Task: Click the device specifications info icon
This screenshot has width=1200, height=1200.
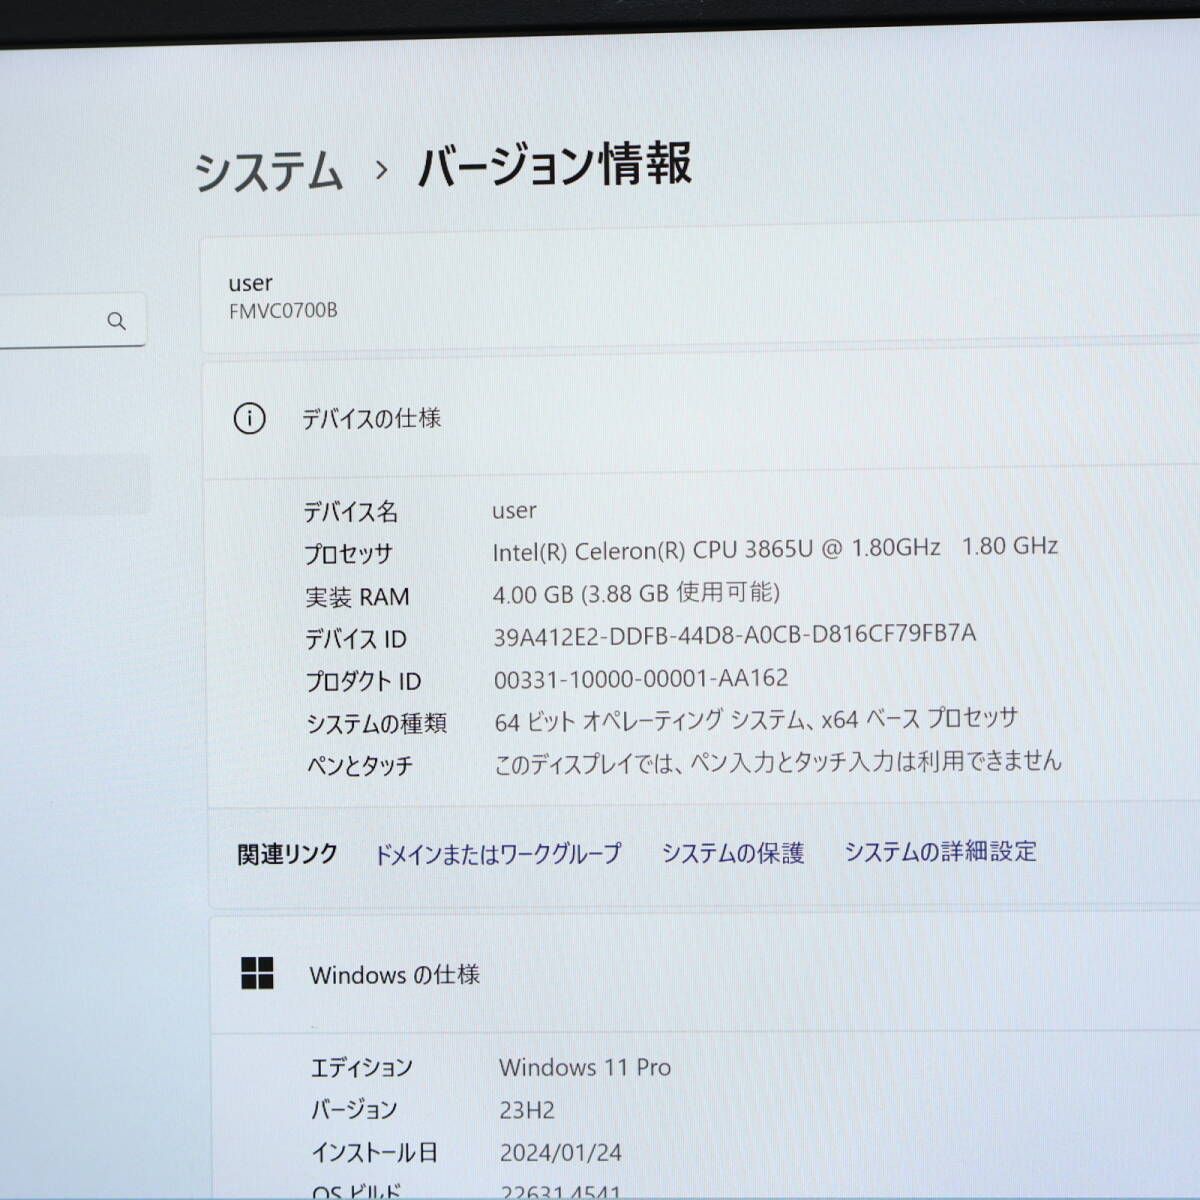Action: [x=249, y=418]
